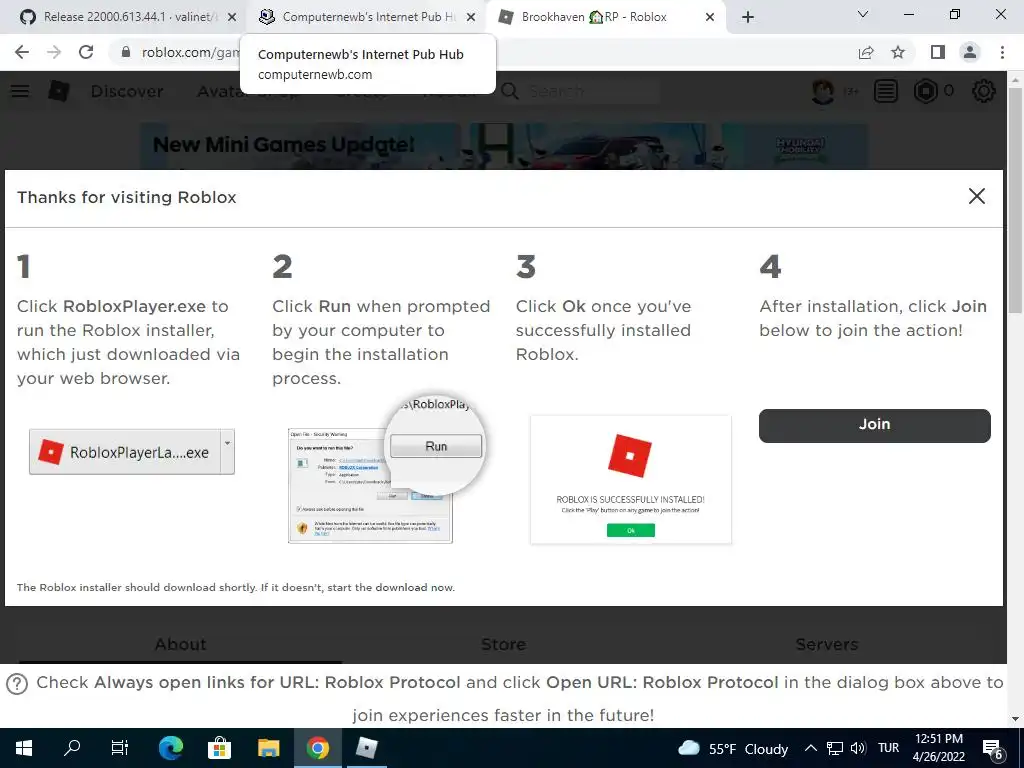
Task: Close the Brookhaven RP Roblox tab
Action: 710,18
